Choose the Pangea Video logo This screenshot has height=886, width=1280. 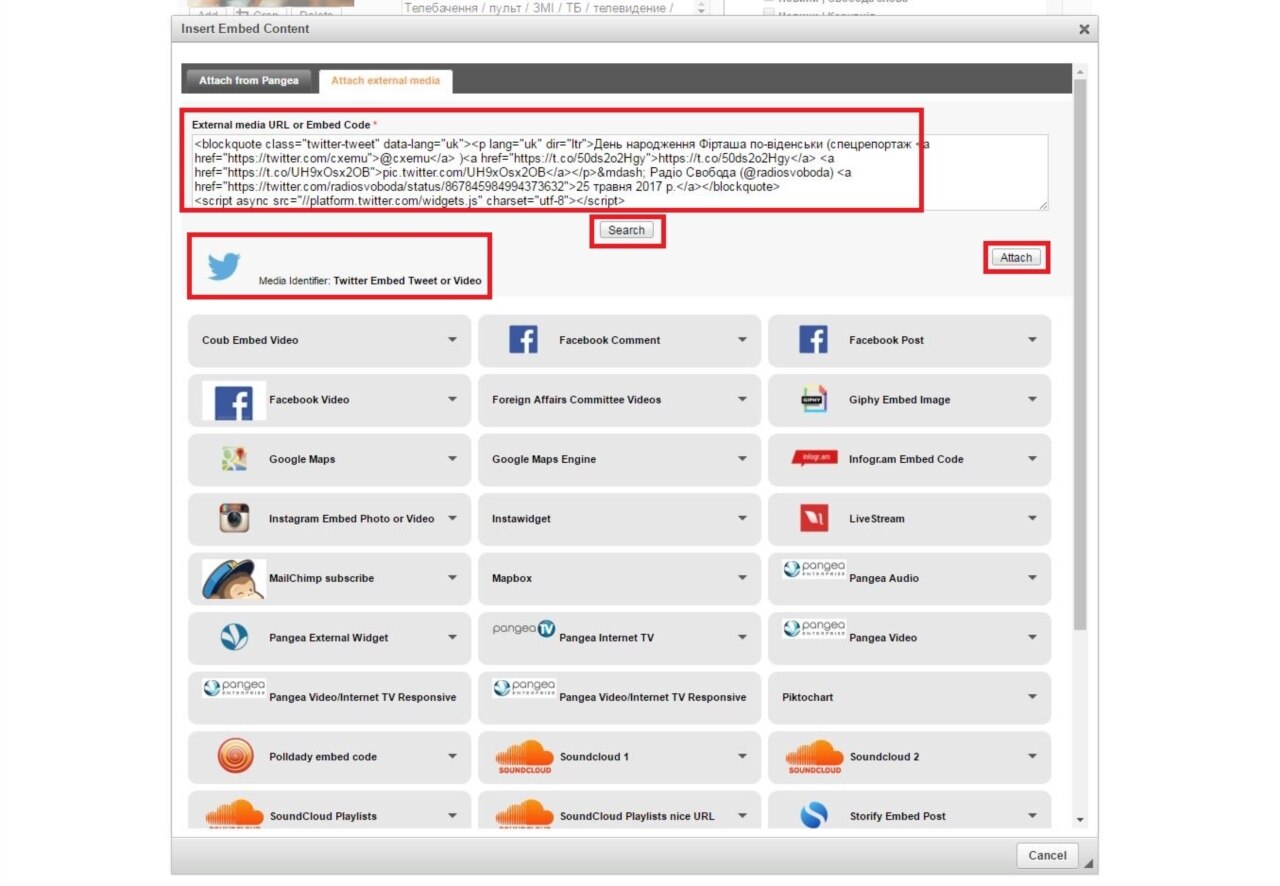point(814,628)
